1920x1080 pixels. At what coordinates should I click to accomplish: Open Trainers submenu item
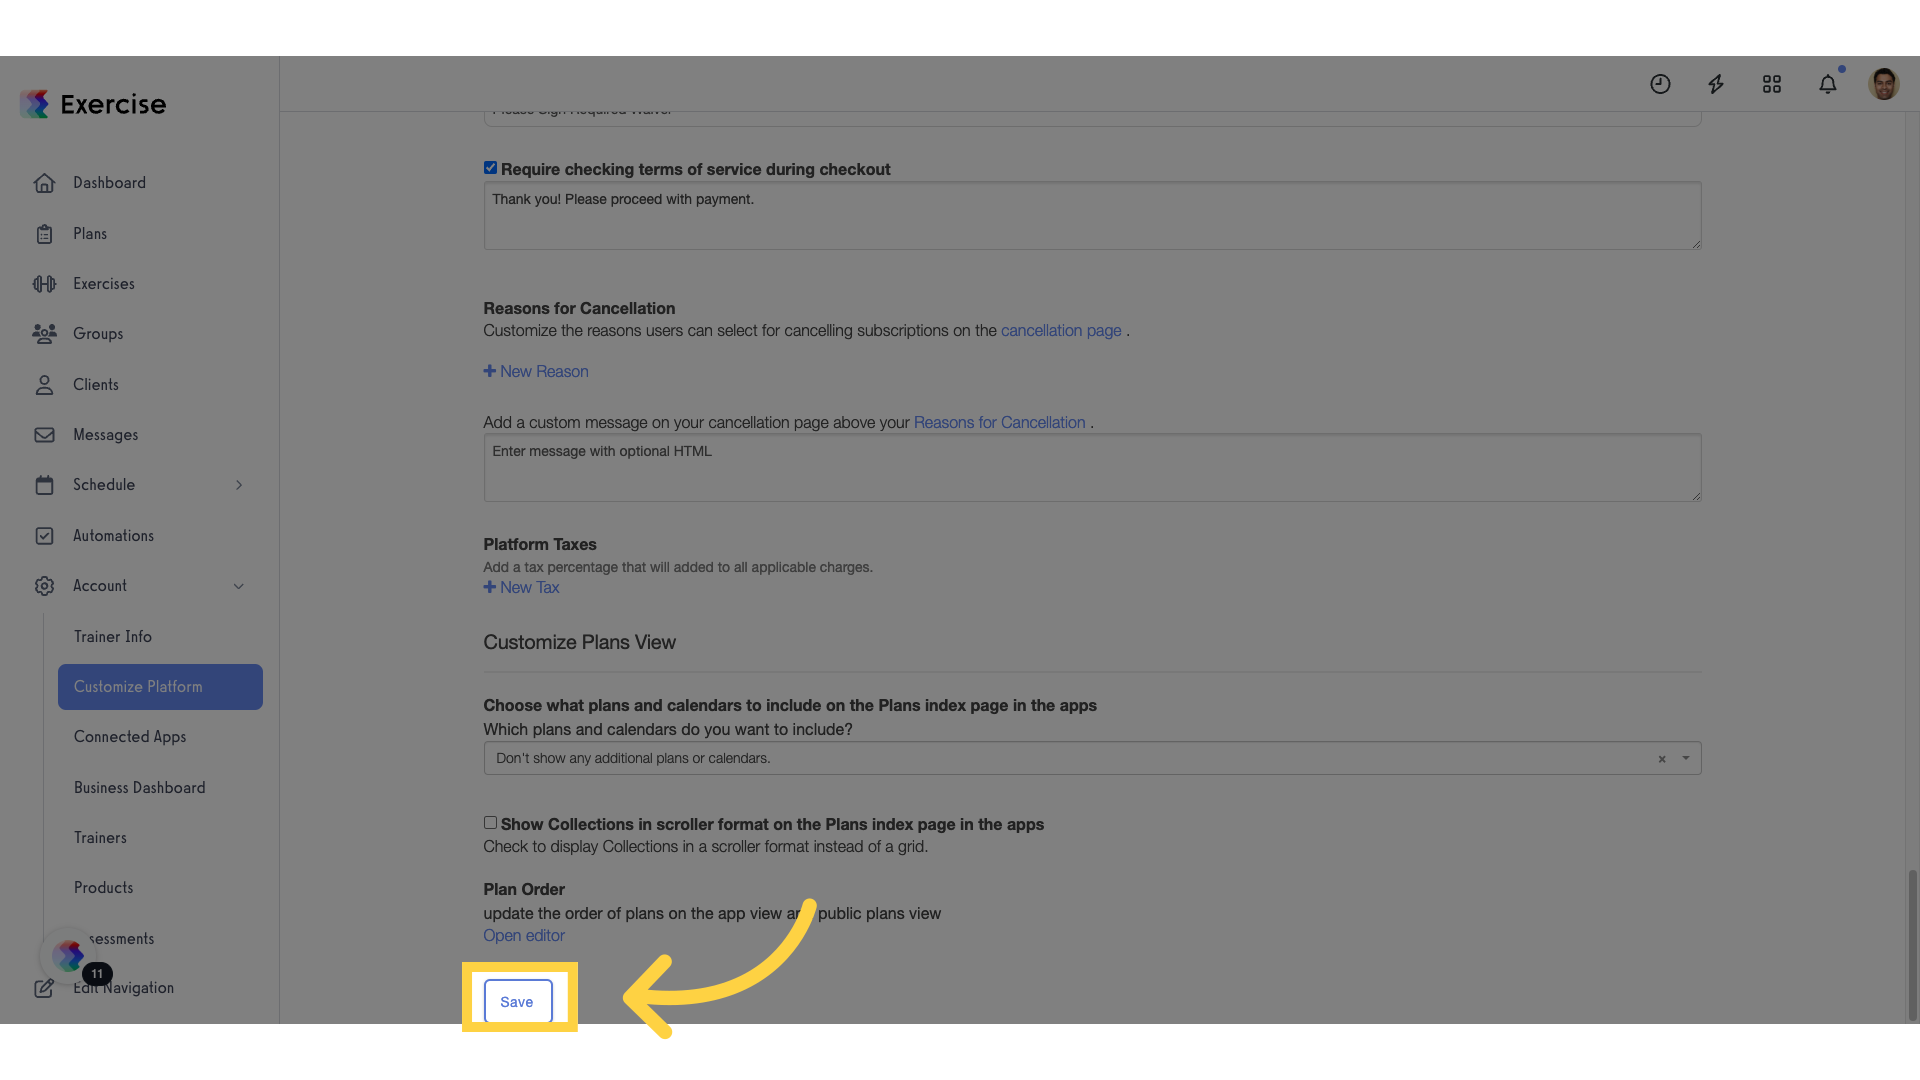(100, 838)
